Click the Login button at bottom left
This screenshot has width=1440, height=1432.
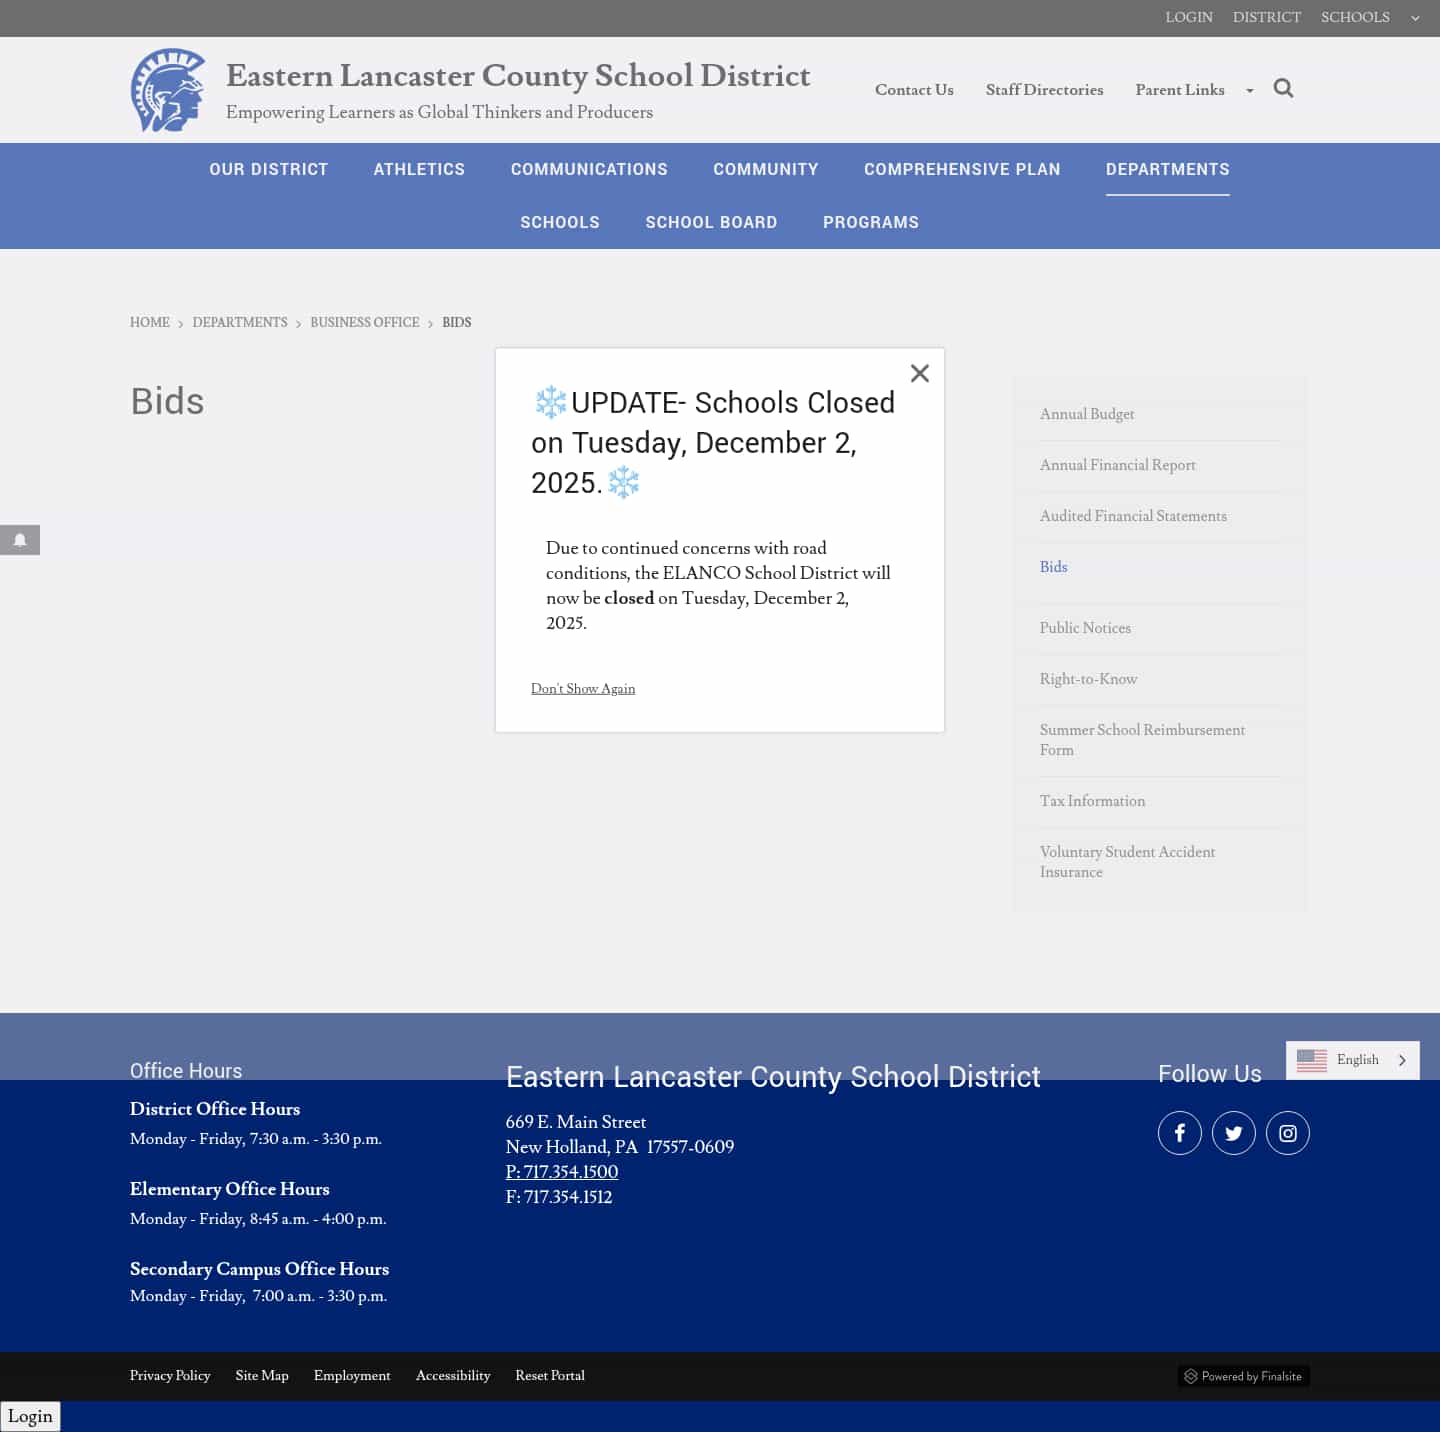click(x=31, y=1416)
